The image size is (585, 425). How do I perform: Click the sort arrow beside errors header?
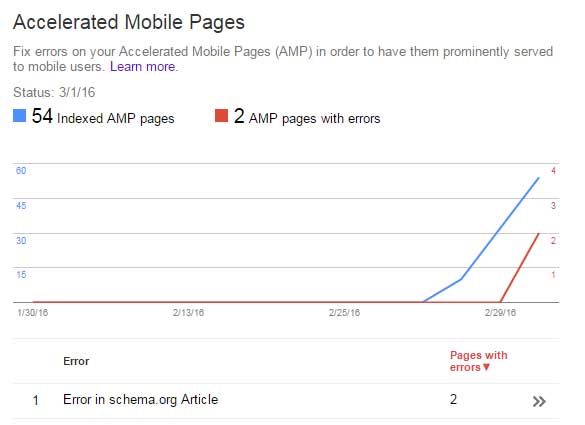pyautogui.click(x=486, y=367)
